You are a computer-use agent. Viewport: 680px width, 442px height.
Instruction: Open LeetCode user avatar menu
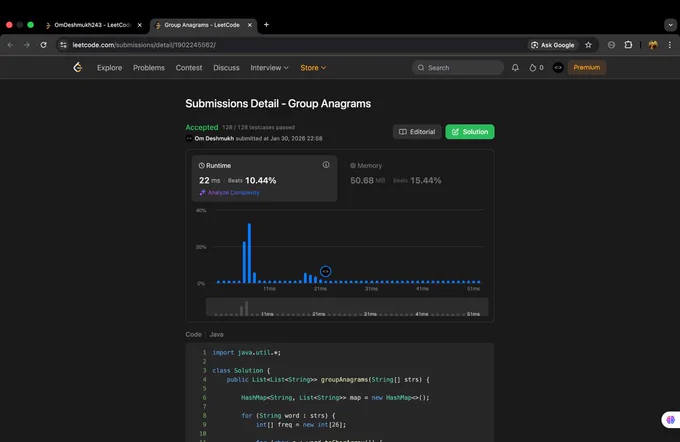pos(558,68)
